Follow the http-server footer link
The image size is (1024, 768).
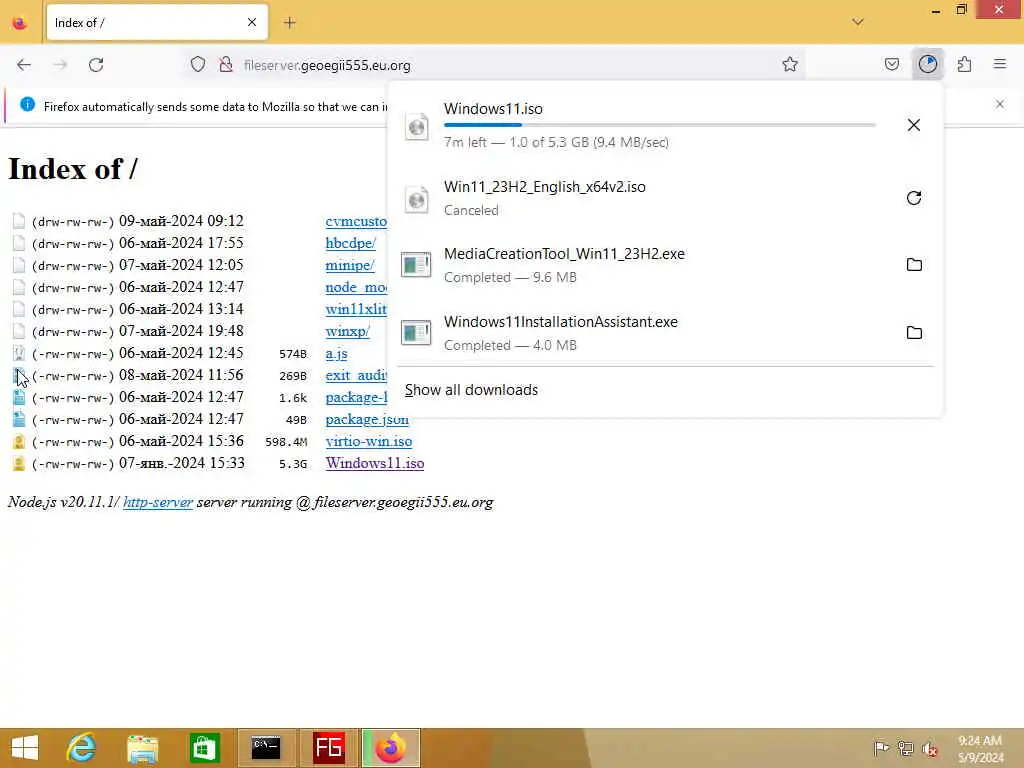pos(158,502)
